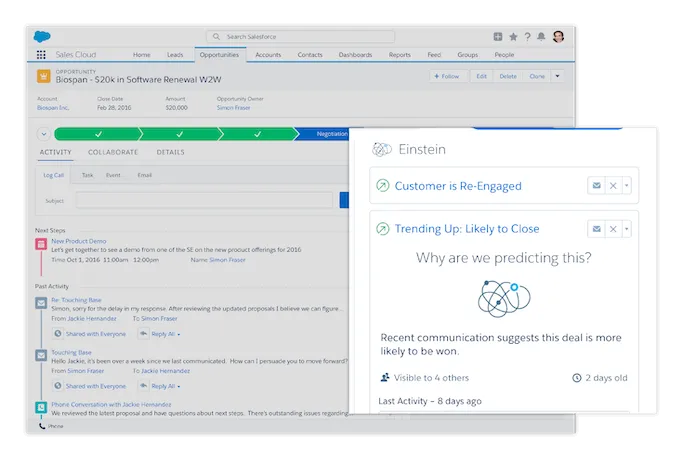The width and height of the screenshot is (680, 451).
Task: Click the Opportunity crown icon
Action: (x=43, y=76)
